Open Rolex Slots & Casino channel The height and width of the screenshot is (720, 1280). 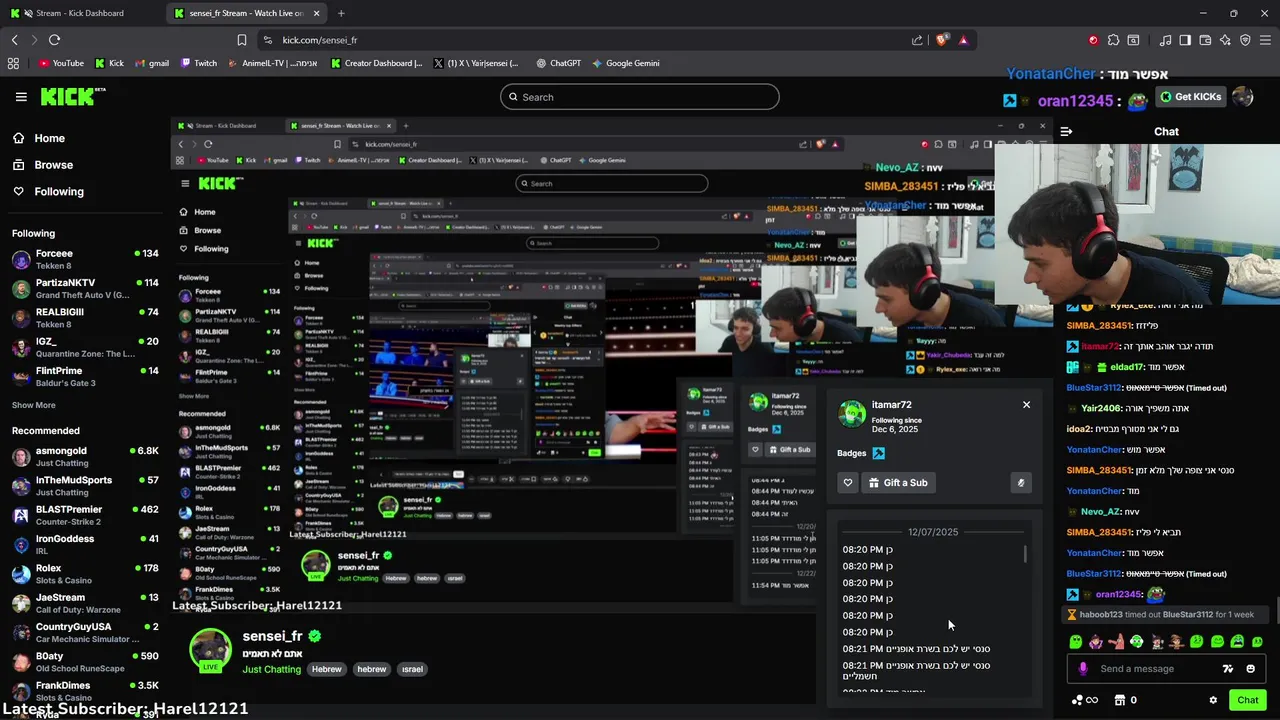[85, 574]
